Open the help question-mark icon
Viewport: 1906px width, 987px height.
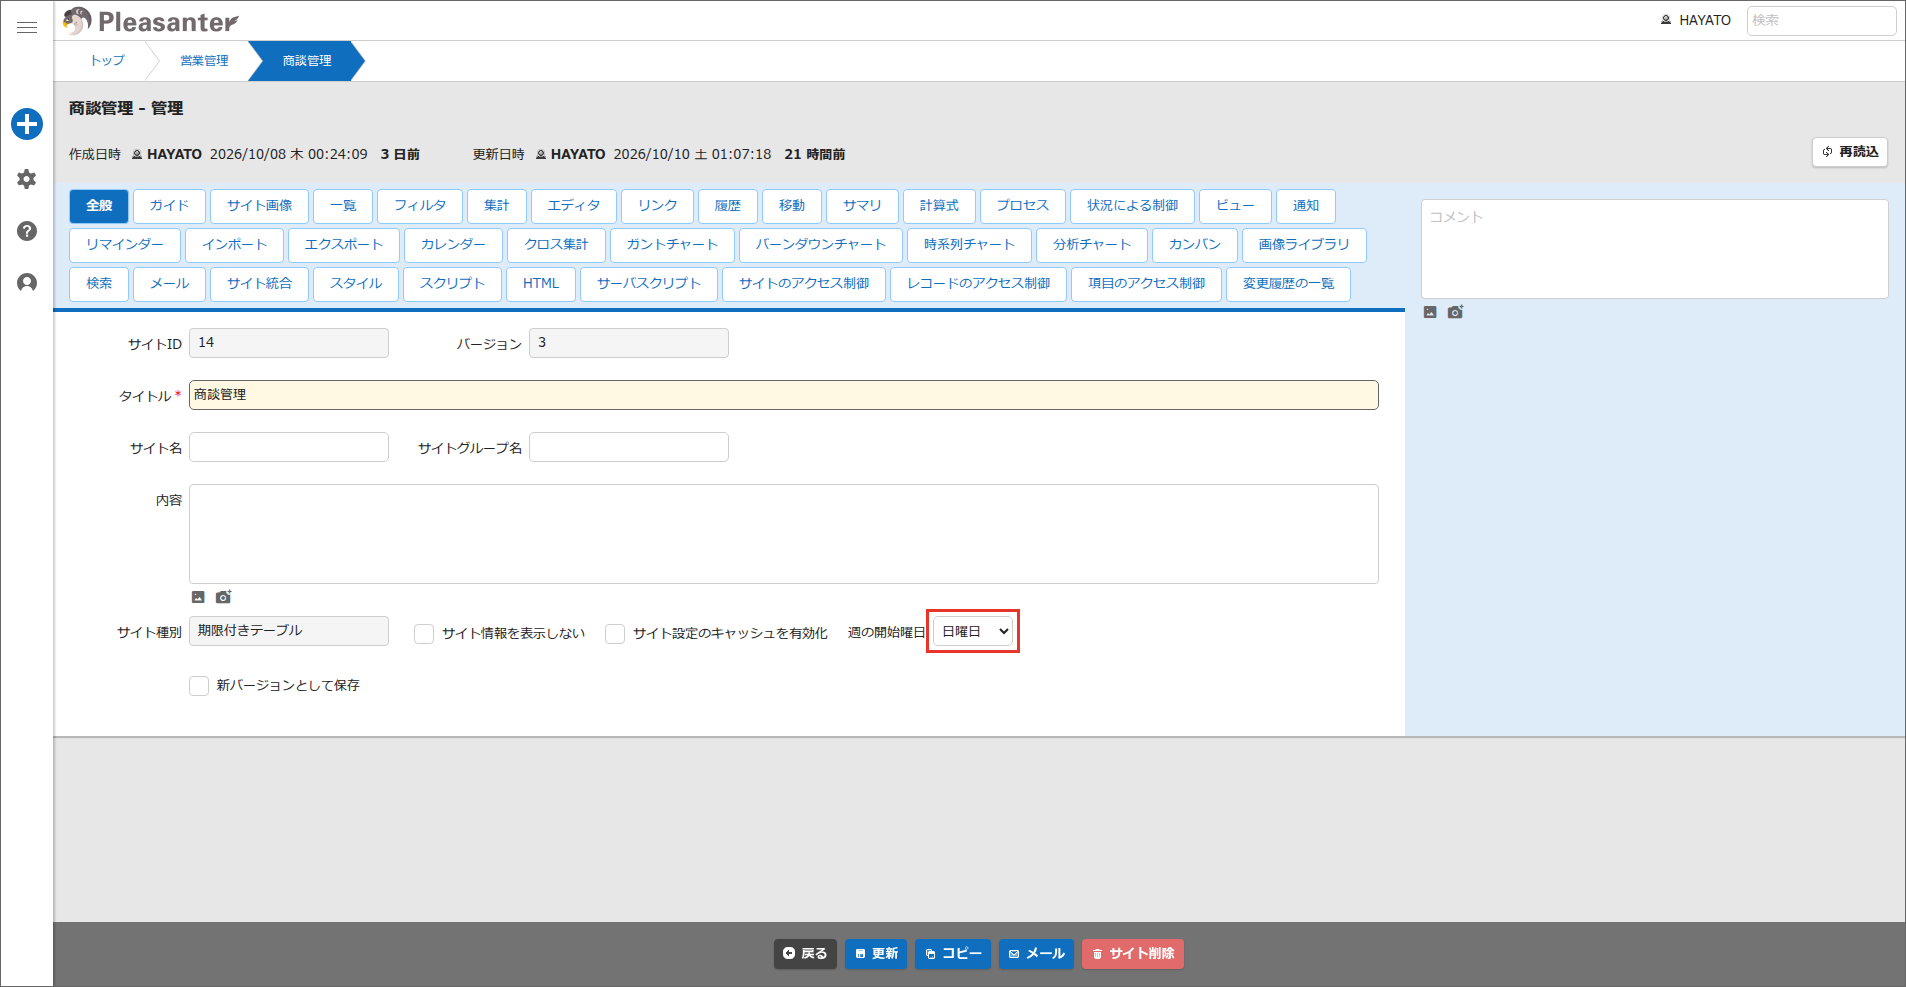(x=27, y=231)
